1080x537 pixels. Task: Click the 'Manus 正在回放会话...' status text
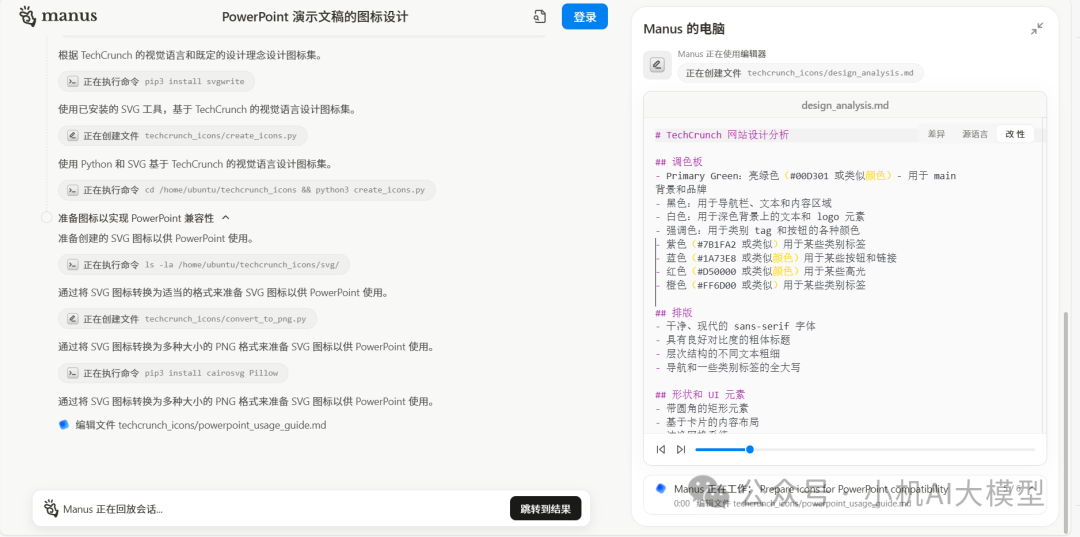(x=113, y=509)
